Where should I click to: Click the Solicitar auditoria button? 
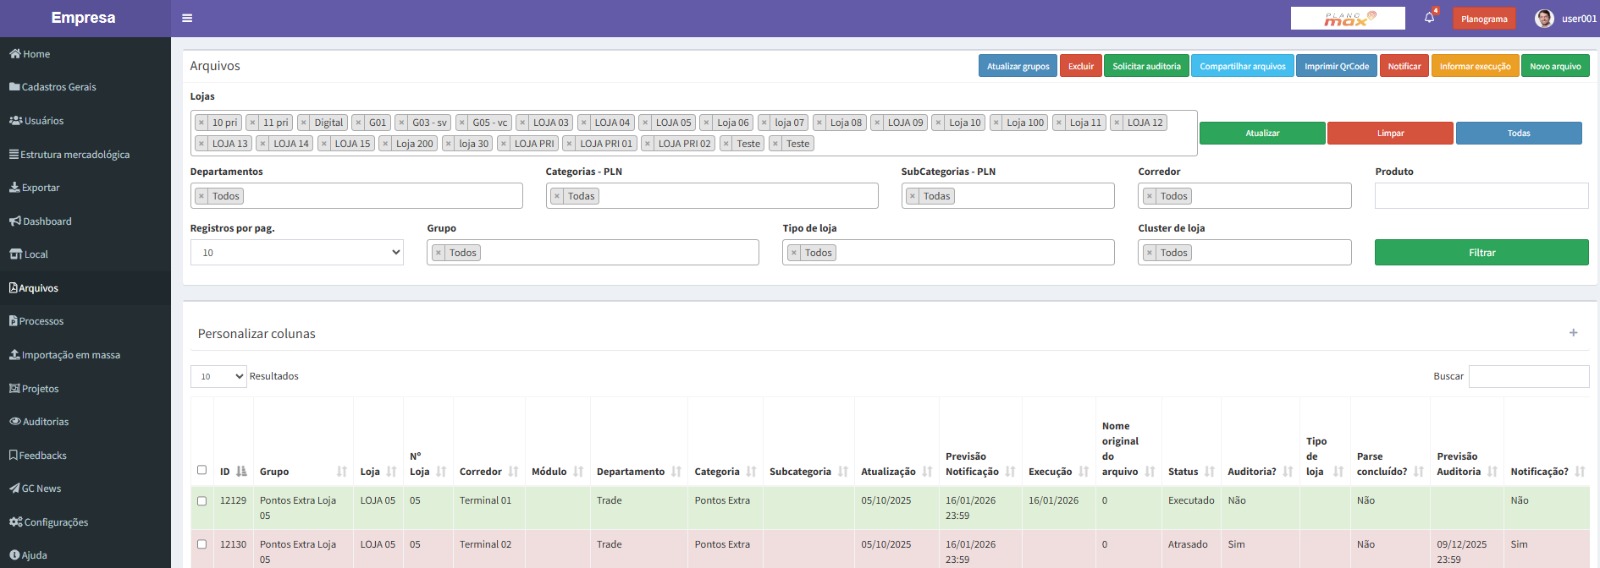point(1146,66)
